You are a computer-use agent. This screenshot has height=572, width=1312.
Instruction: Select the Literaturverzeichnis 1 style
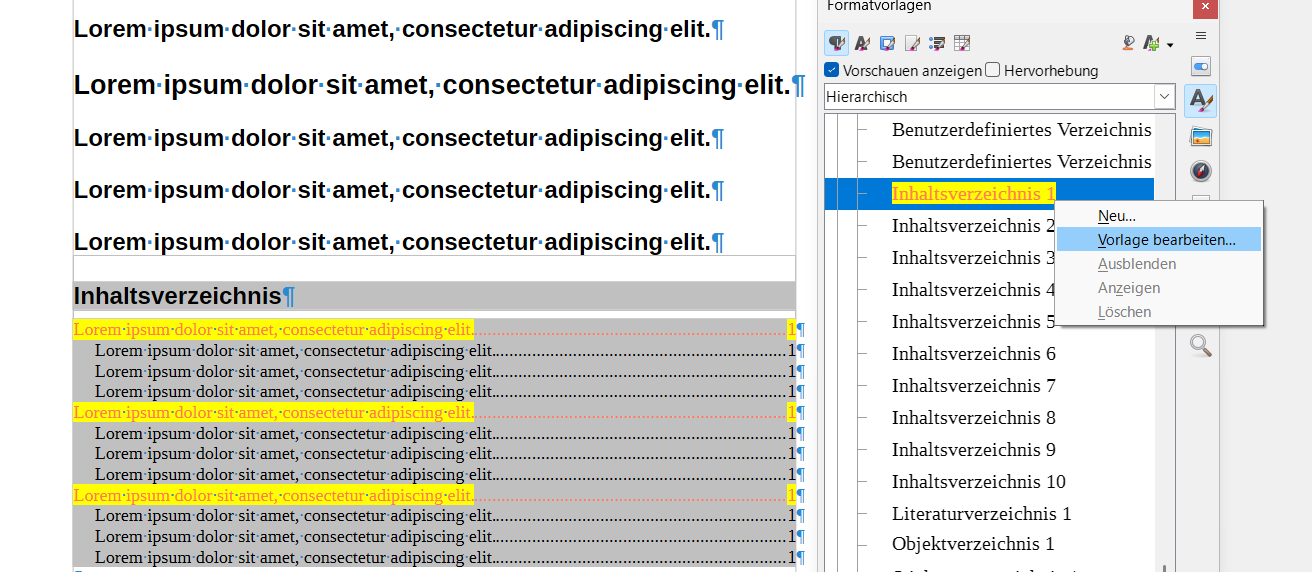point(981,514)
